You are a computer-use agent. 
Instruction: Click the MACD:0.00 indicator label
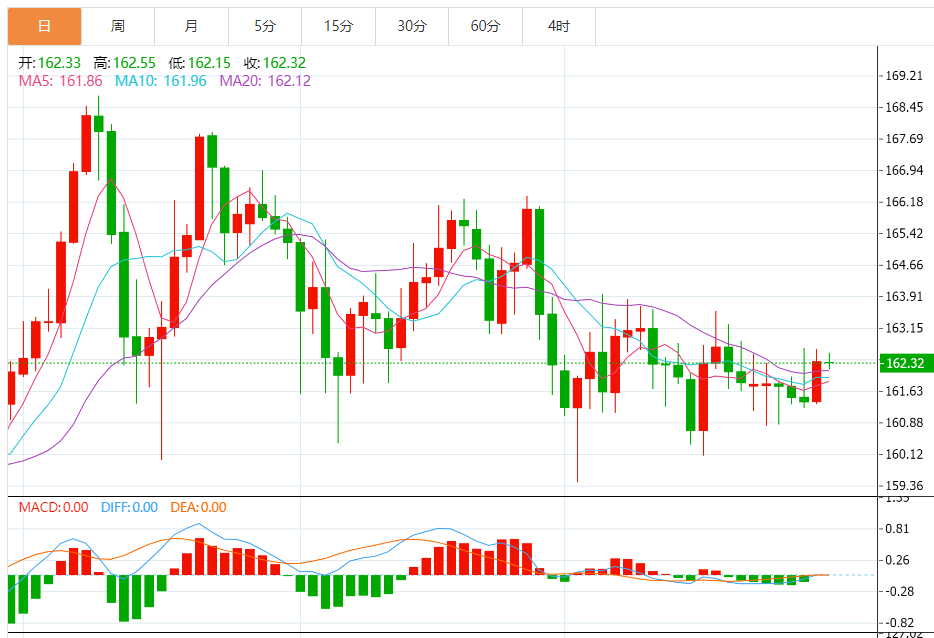click(x=54, y=508)
